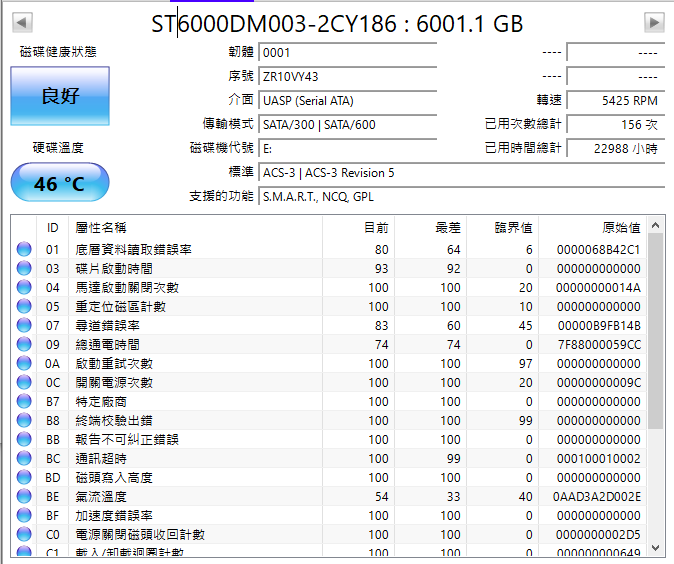Click scrollbar up arrow in attribute list
The height and width of the screenshot is (564, 674).
655,225
